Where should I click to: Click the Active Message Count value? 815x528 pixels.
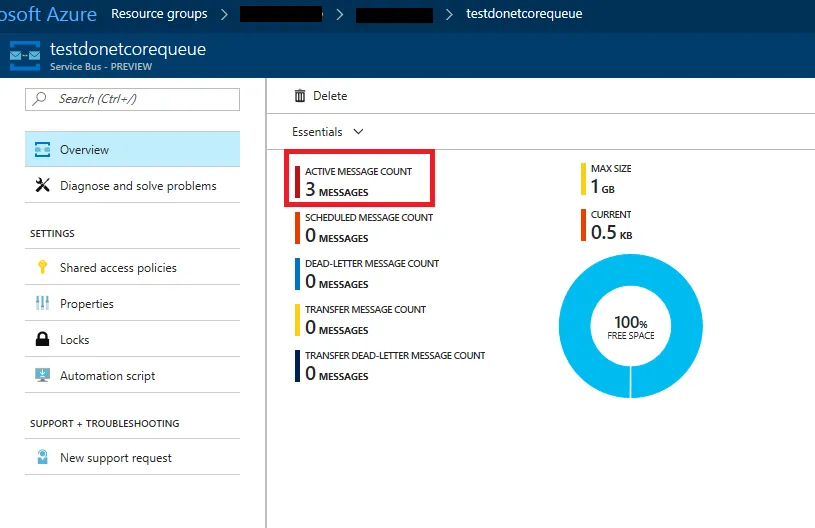click(x=337, y=190)
